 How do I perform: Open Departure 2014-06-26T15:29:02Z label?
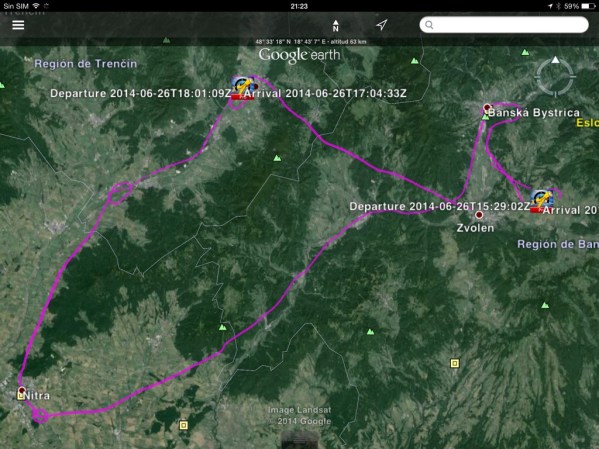pos(440,206)
